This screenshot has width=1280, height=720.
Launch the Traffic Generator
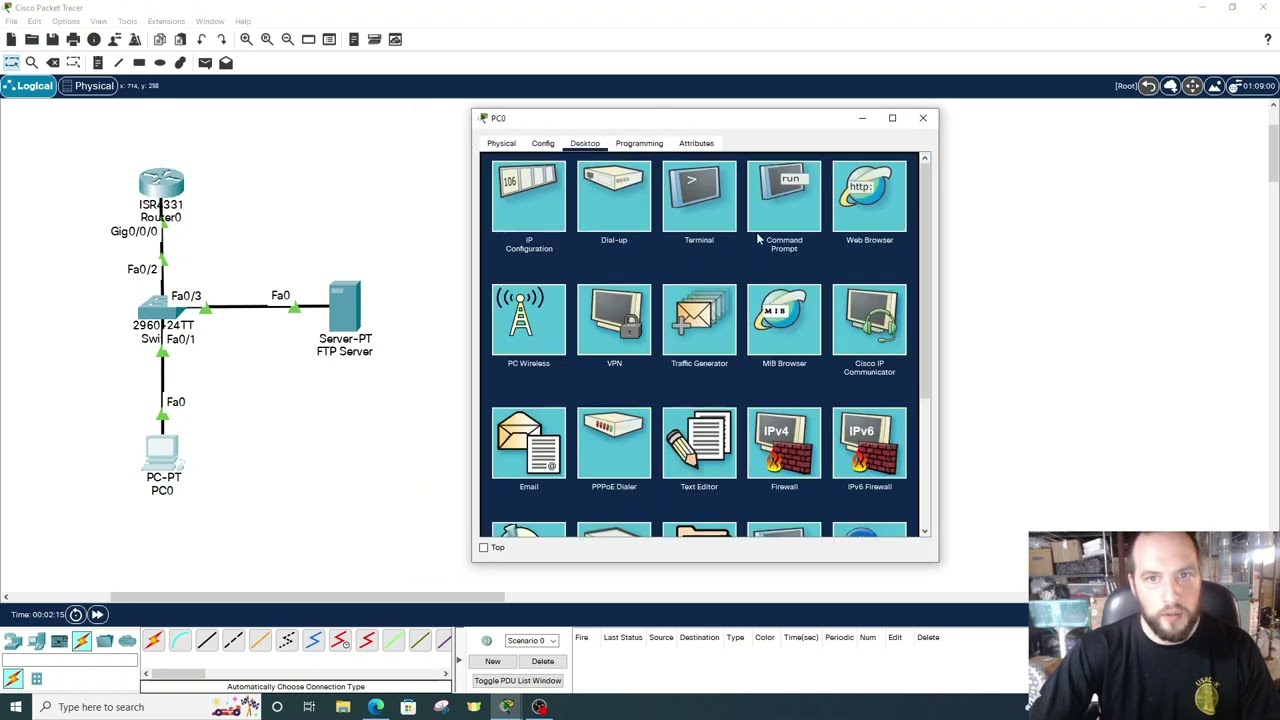click(x=699, y=320)
